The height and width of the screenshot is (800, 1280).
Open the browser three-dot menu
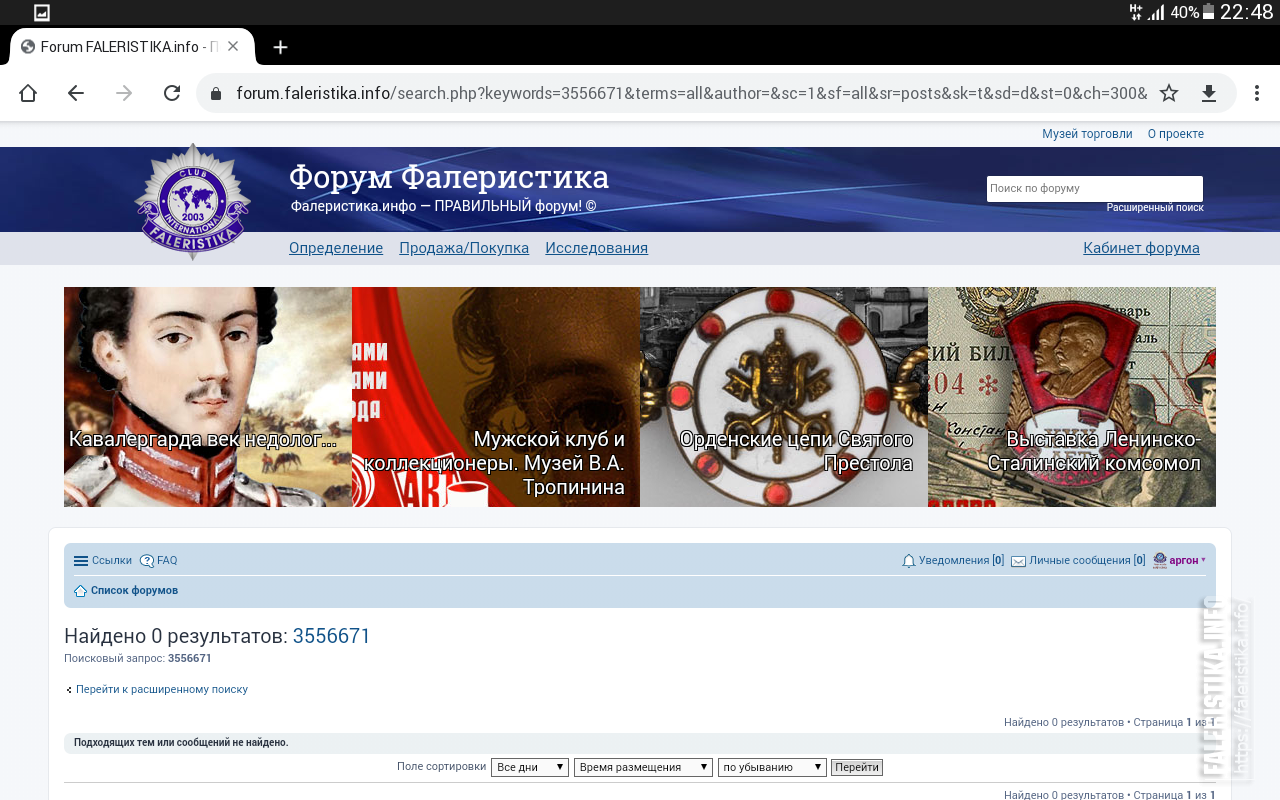[1257, 93]
